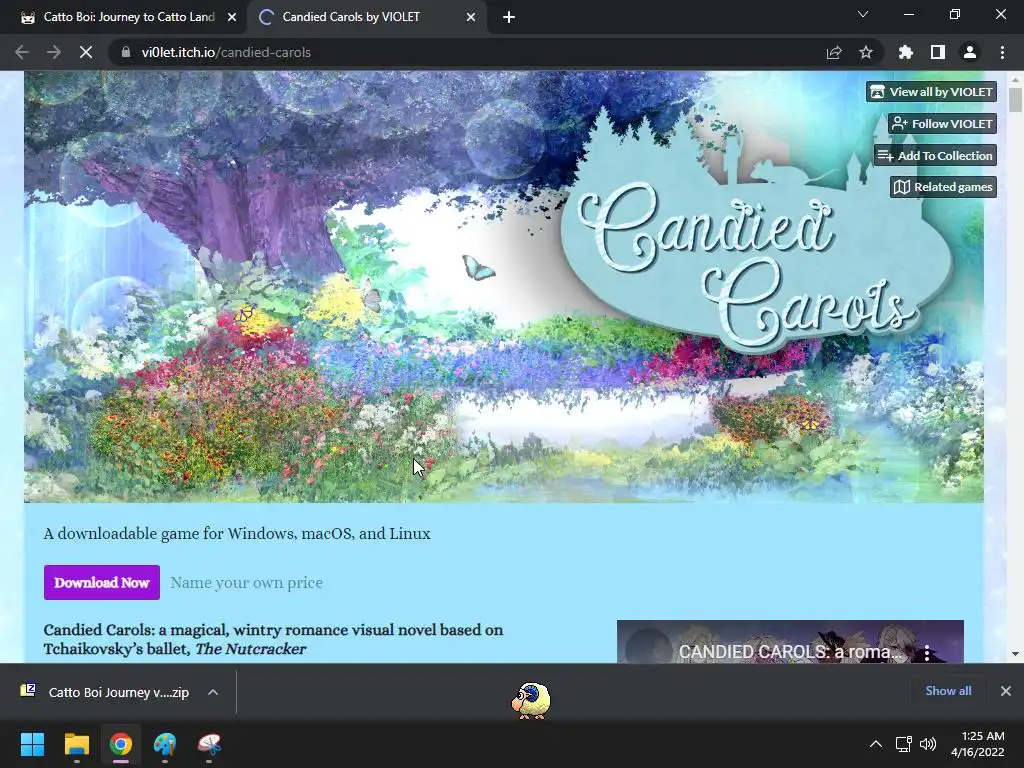Viewport: 1024px width, 768px height.
Task: Open Related games link
Action: 944,187
